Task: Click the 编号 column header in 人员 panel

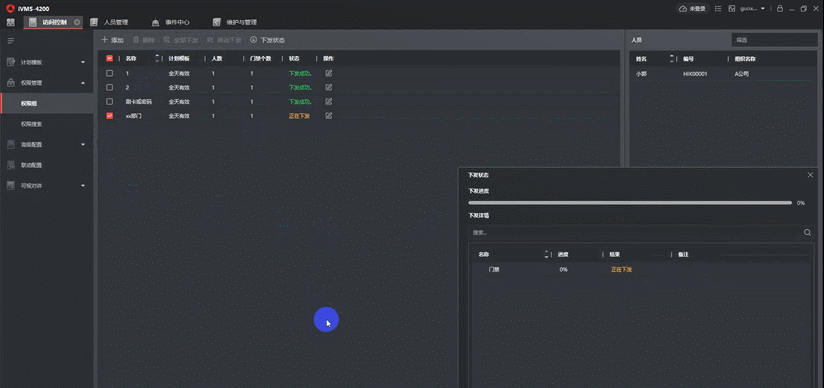Action: pos(688,59)
